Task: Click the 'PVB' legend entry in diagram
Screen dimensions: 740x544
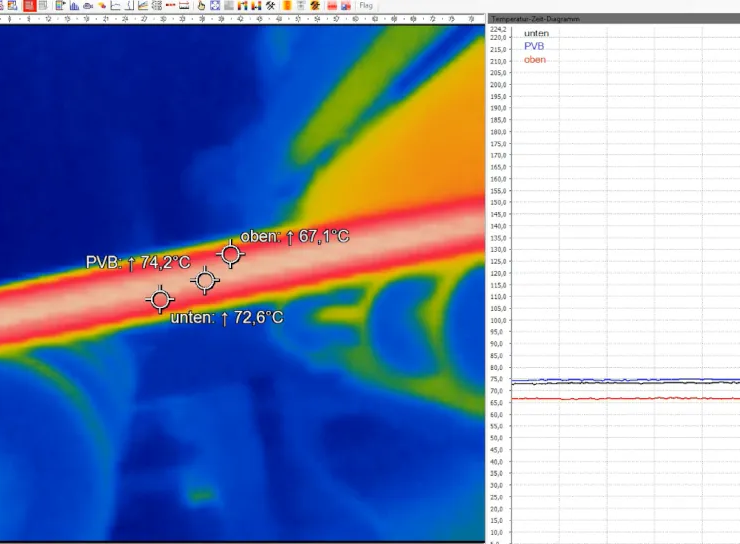Action: 535,47
